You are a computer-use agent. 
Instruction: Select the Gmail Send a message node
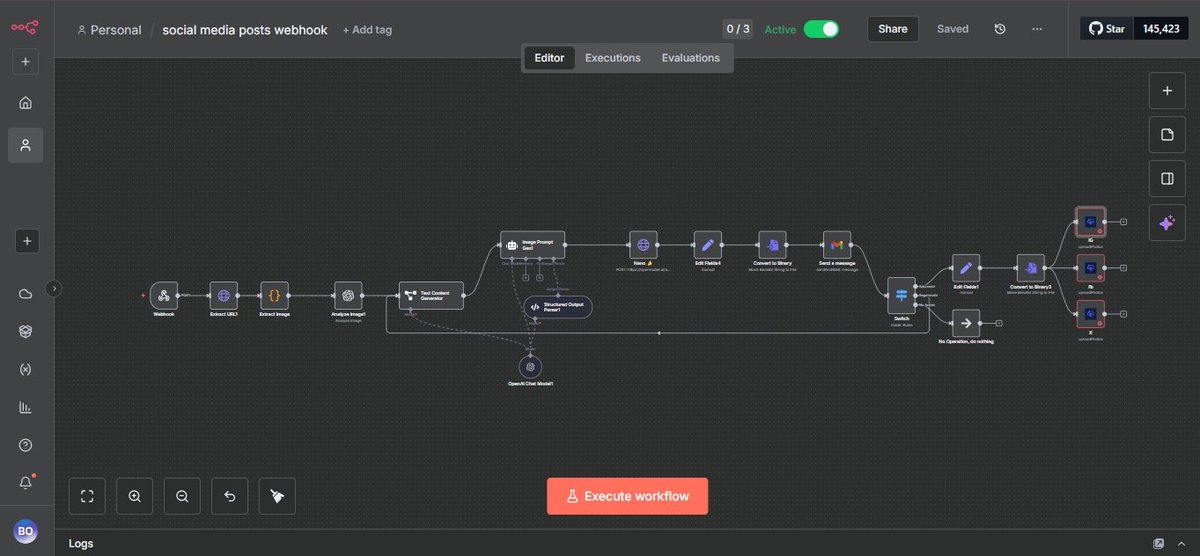tap(837, 245)
